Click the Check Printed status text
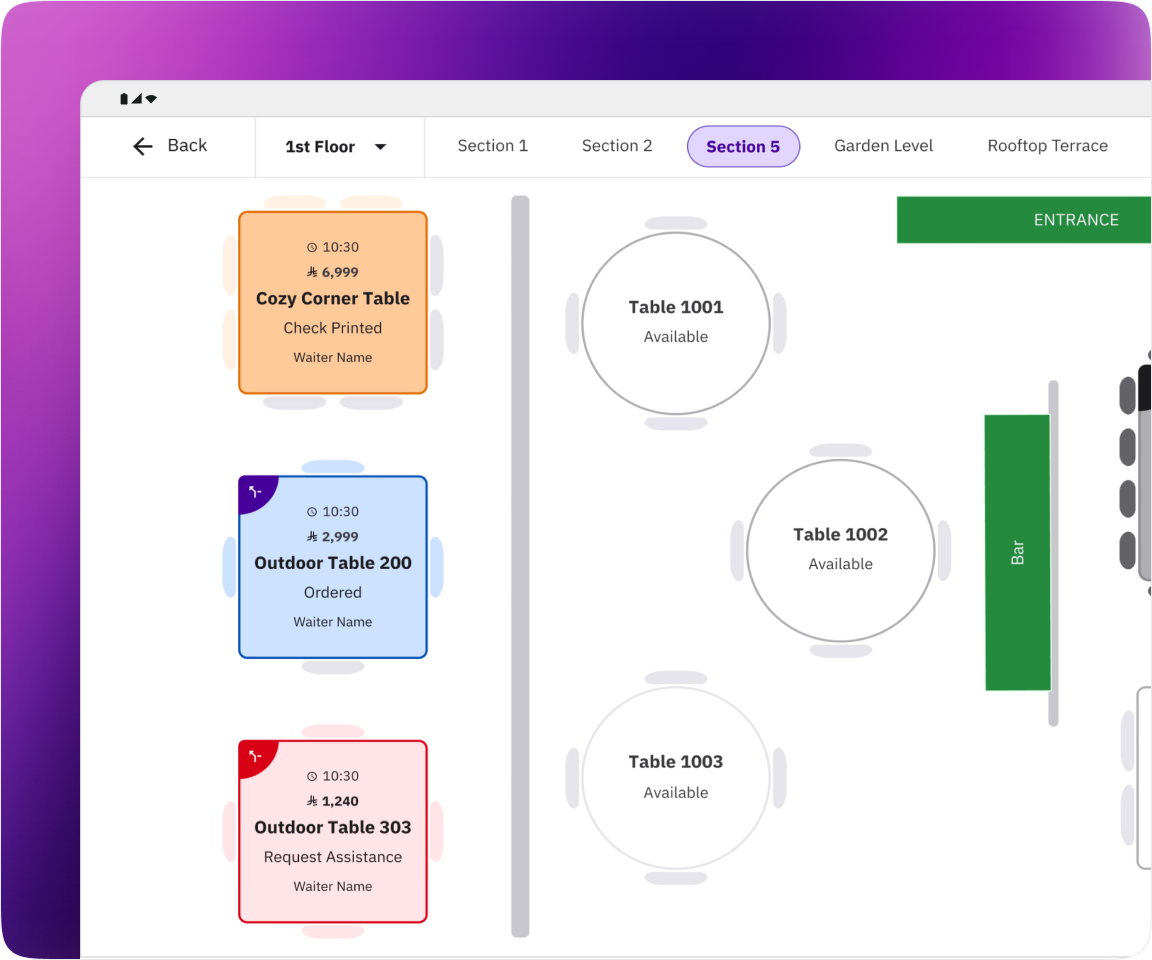Screen dimensions: 1152x960 pos(333,328)
